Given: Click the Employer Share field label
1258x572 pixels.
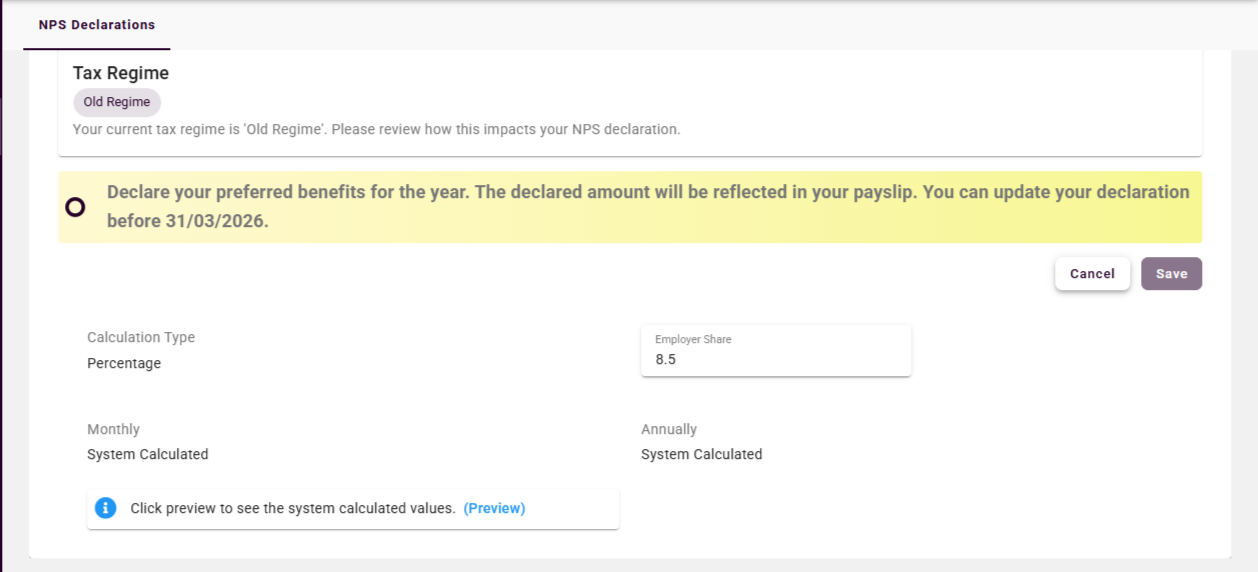Looking at the screenshot, I should (x=693, y=340).
